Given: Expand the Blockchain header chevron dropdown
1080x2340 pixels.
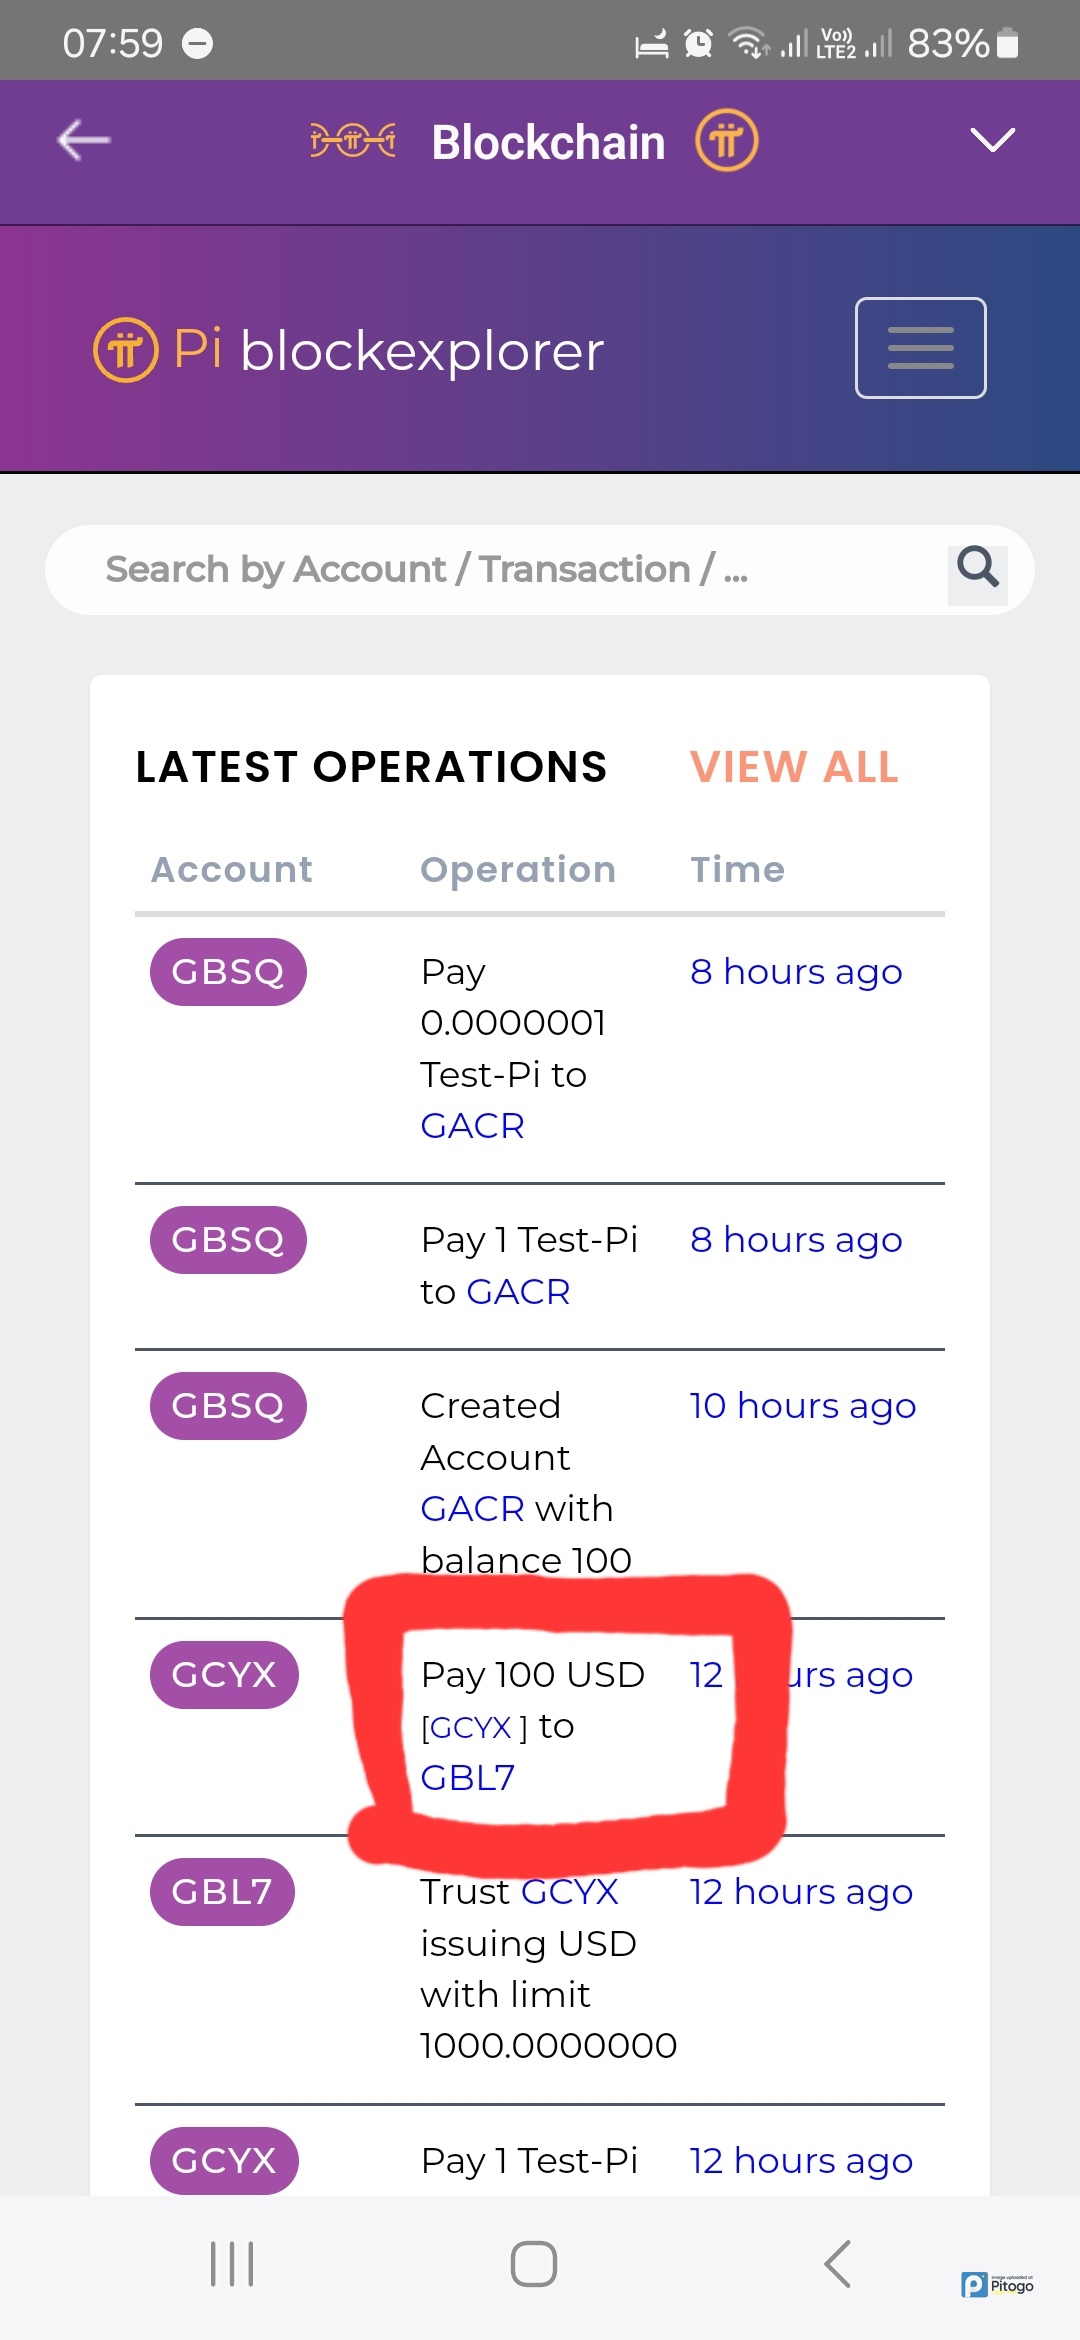Looking at the screenshot, I should (x=992, y=140).
